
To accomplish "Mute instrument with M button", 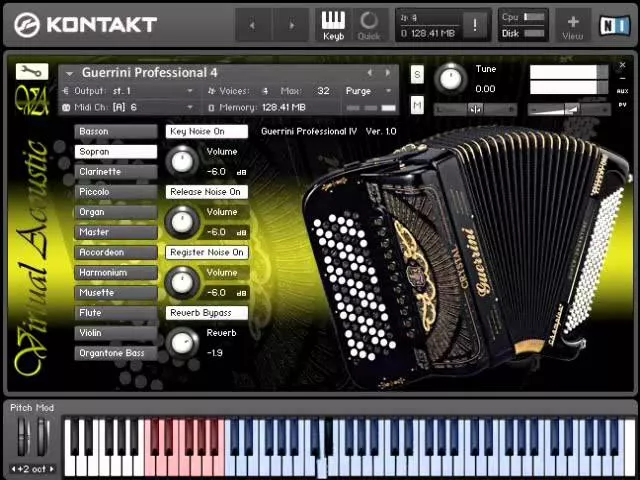I will [x=417, y=105].
